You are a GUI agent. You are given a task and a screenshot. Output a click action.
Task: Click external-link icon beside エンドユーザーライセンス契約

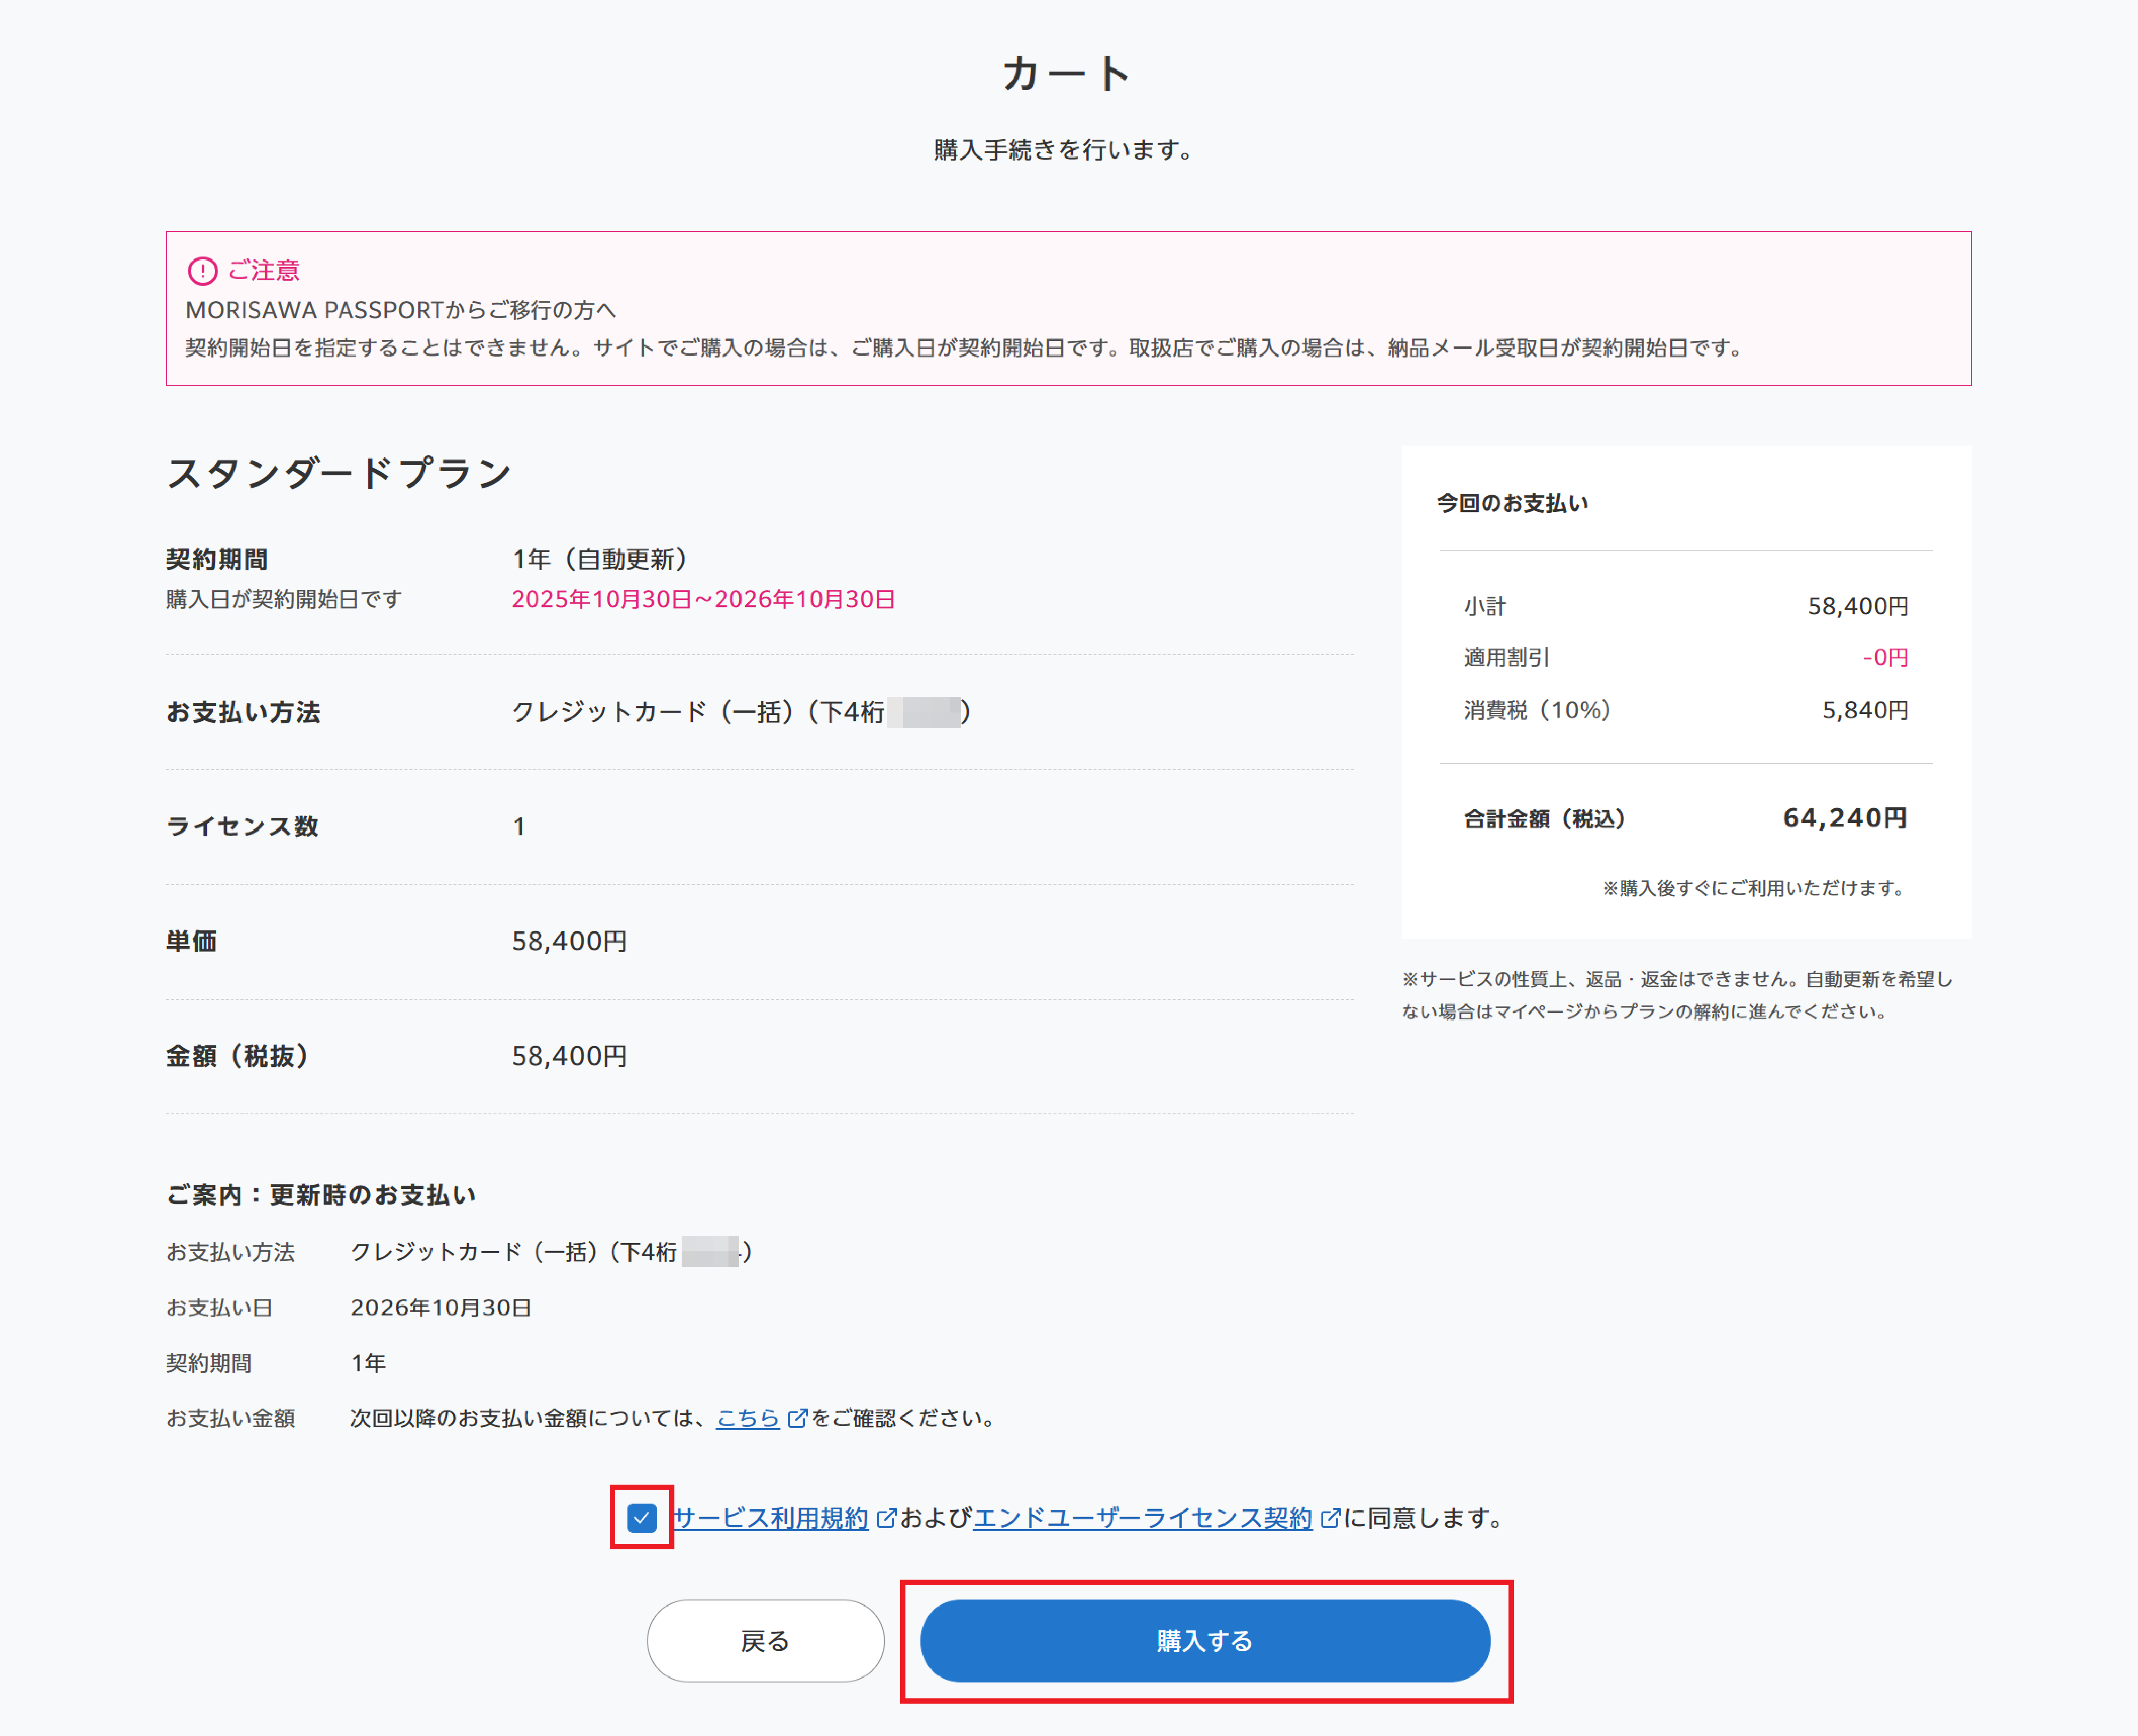pos(1330,1518)
